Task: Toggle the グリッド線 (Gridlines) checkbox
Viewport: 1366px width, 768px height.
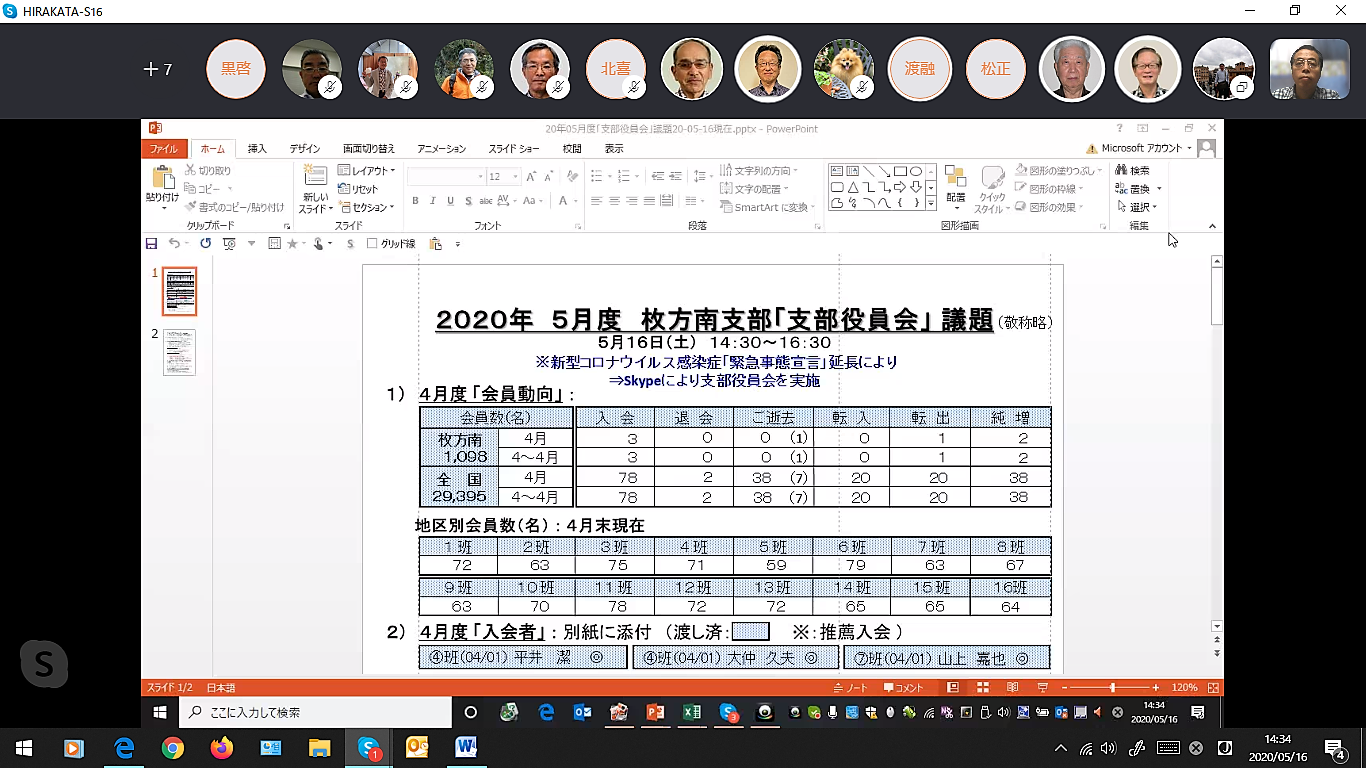Action: [373, 244]
